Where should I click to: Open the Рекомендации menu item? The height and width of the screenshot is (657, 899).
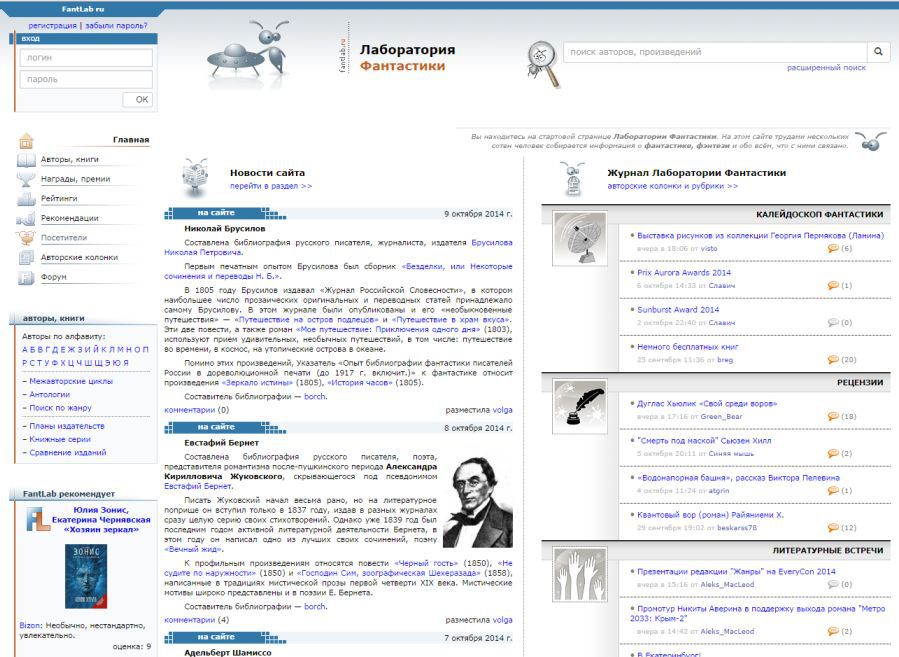pos(70,218)
